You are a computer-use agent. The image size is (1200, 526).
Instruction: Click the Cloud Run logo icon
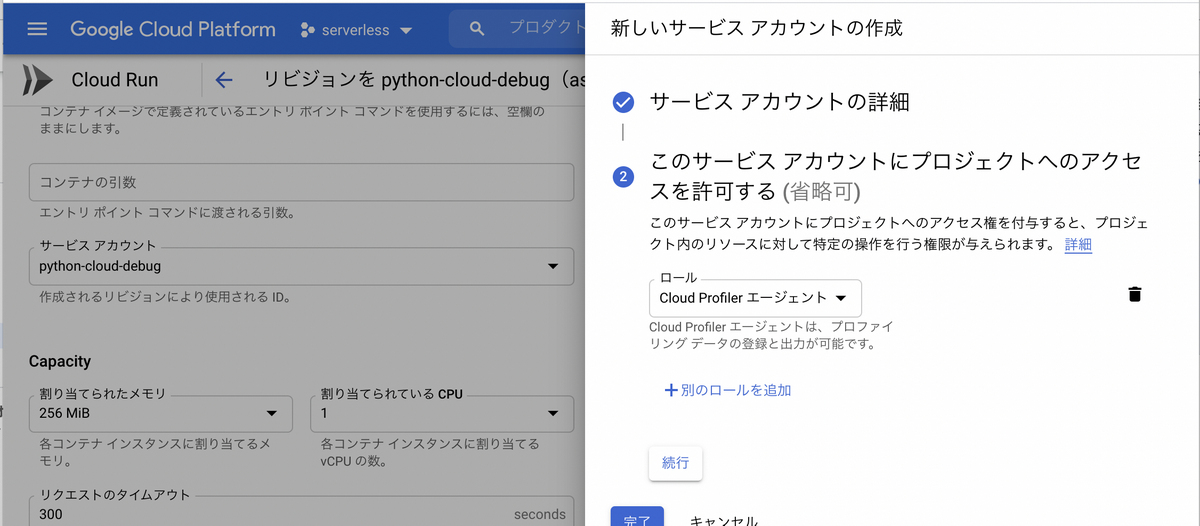point(37,80)
